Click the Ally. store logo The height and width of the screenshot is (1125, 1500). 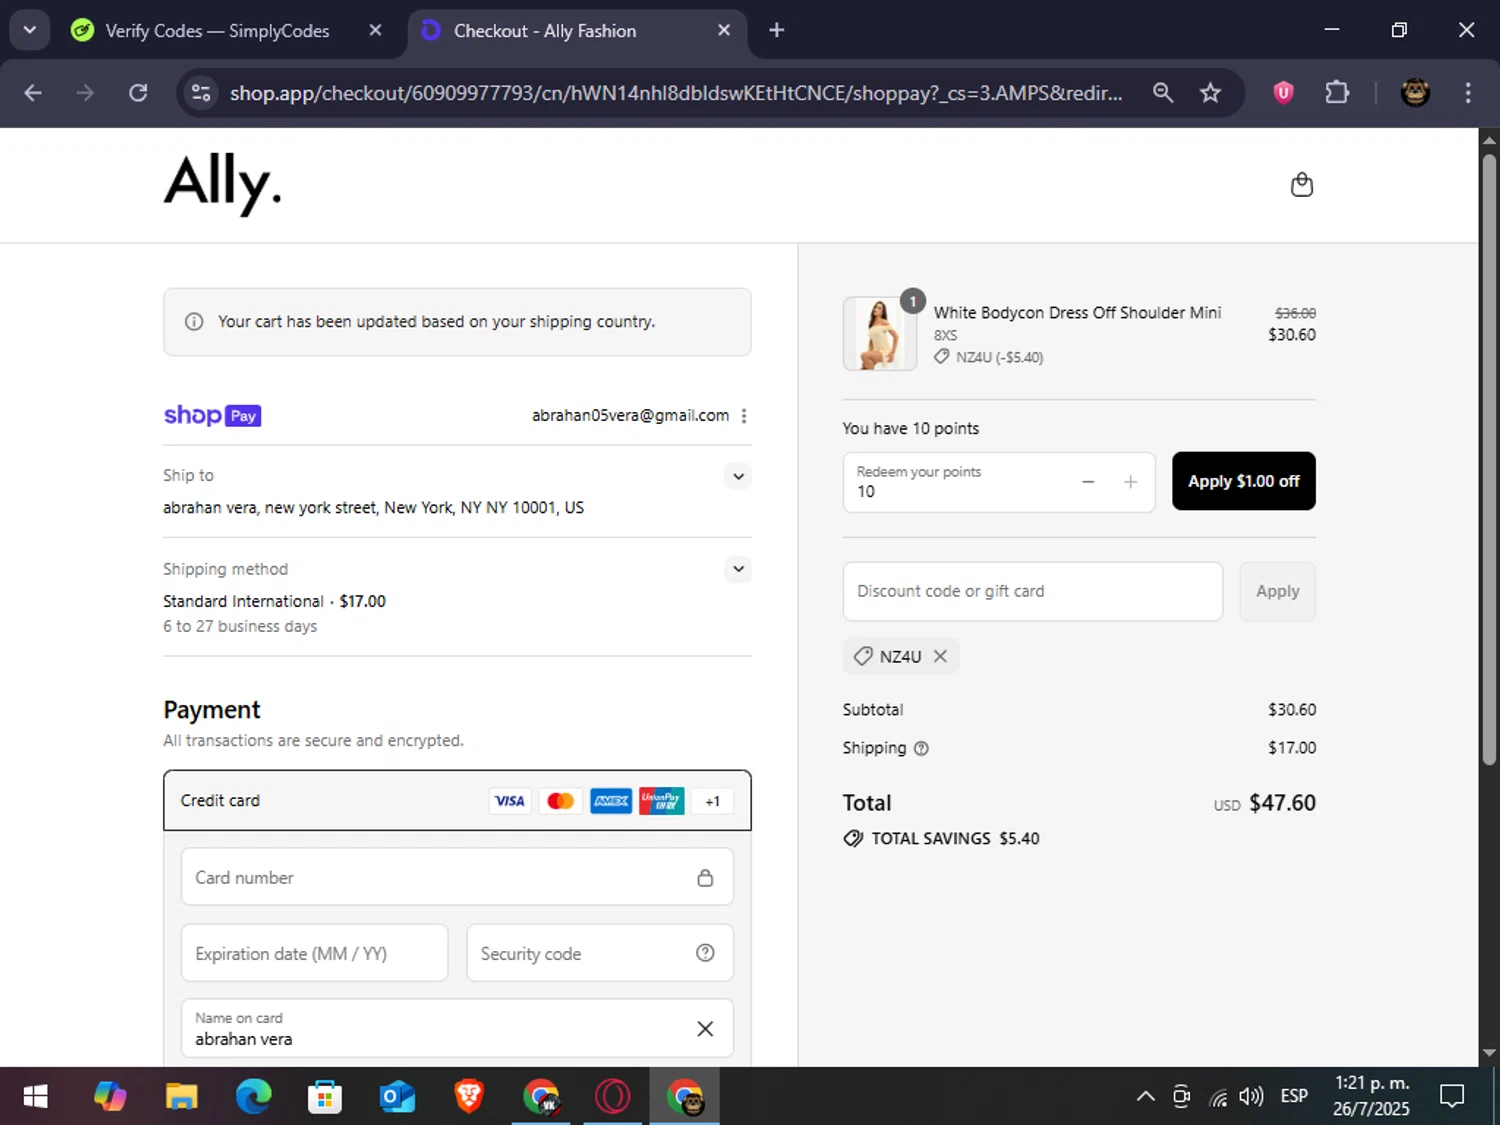[223, 183]
